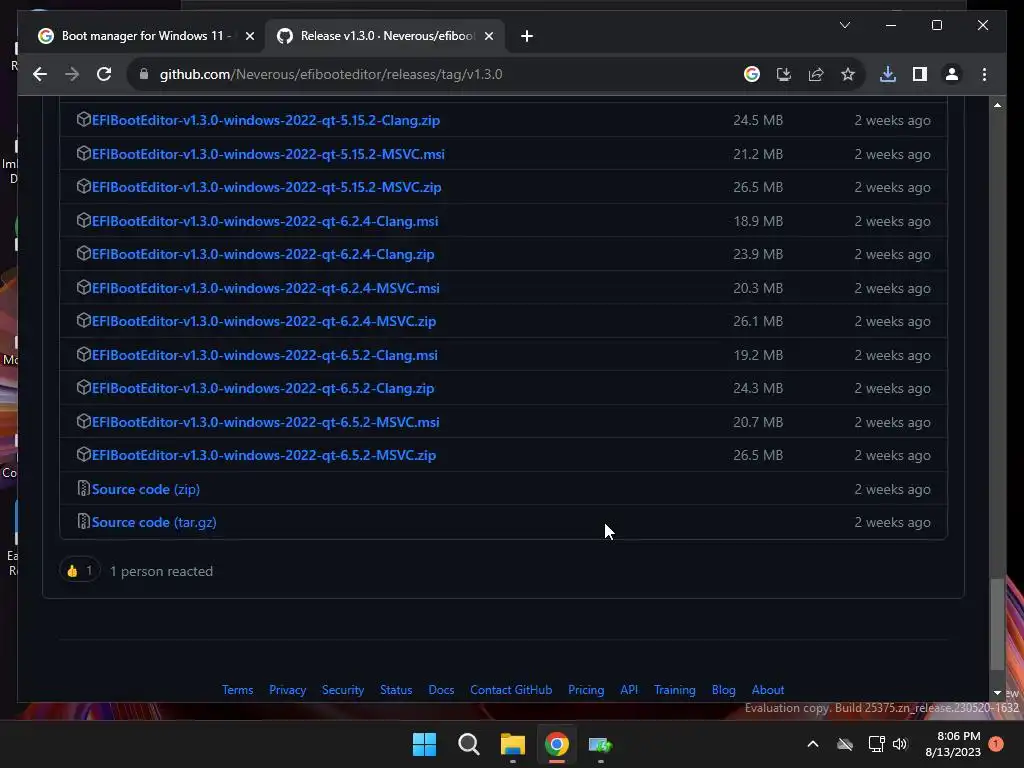Open File Explorer from the taskbar
Image resolution: width=1024 pixels, height=768 pixels.
point(513,744)
